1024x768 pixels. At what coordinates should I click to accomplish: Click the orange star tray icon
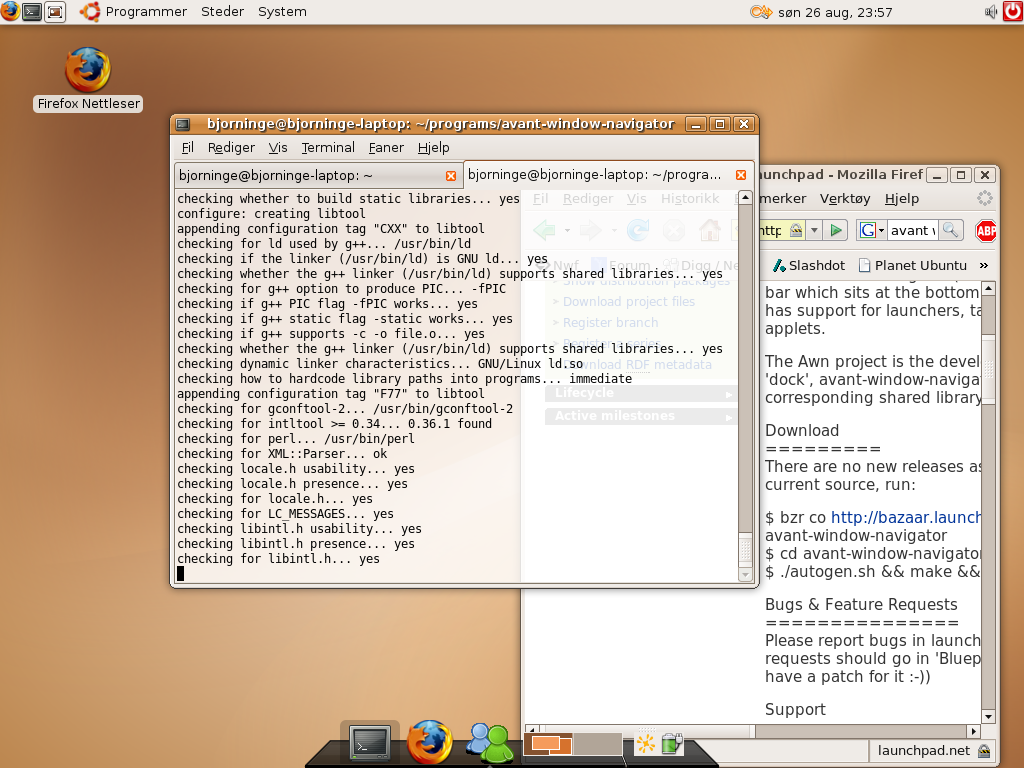point(646,744)
